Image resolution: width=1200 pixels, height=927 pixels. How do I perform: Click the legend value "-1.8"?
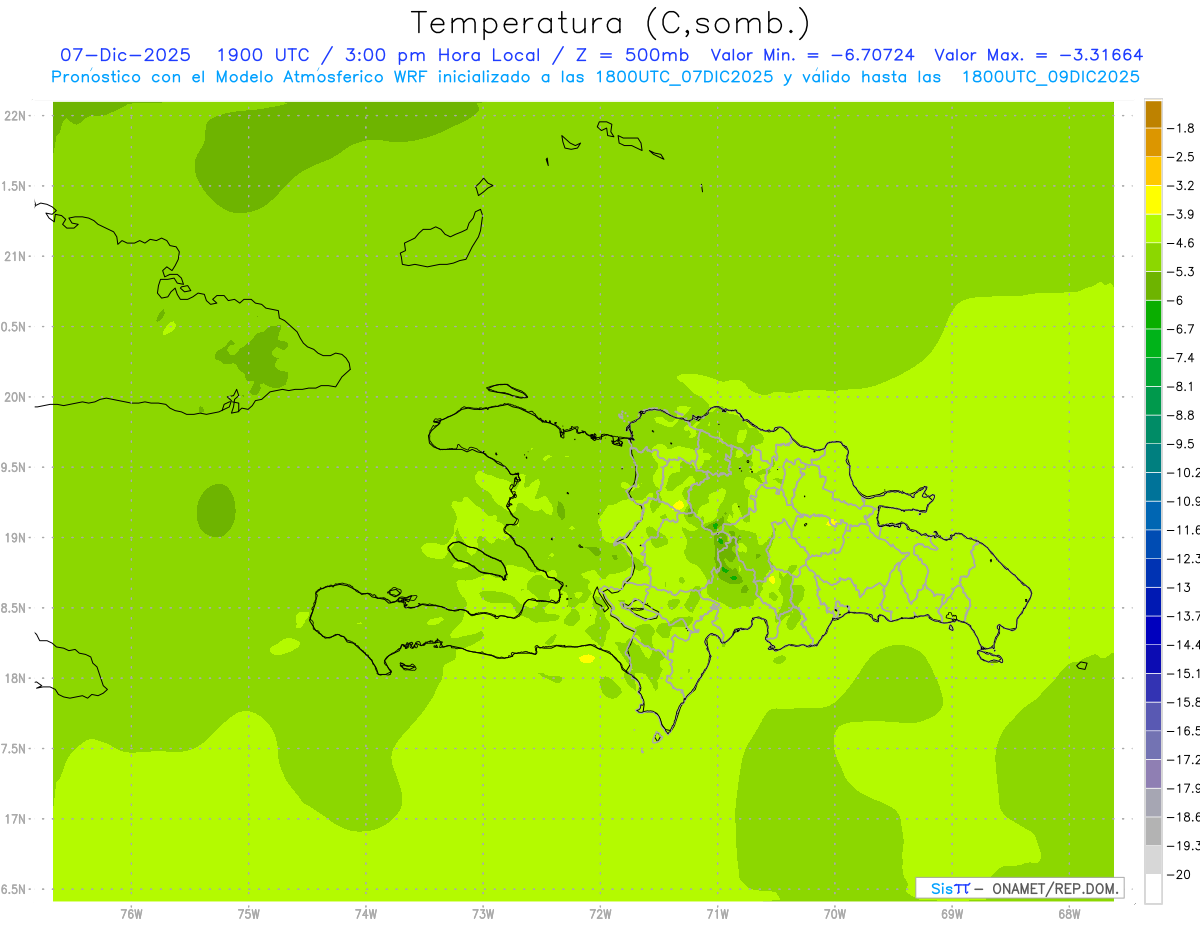pos(1182,128)
